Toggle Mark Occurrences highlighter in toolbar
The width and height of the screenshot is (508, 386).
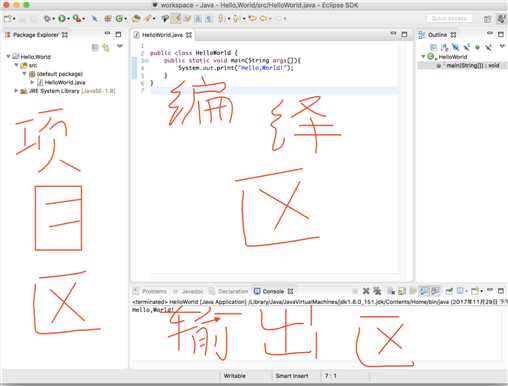coord(176,19)
